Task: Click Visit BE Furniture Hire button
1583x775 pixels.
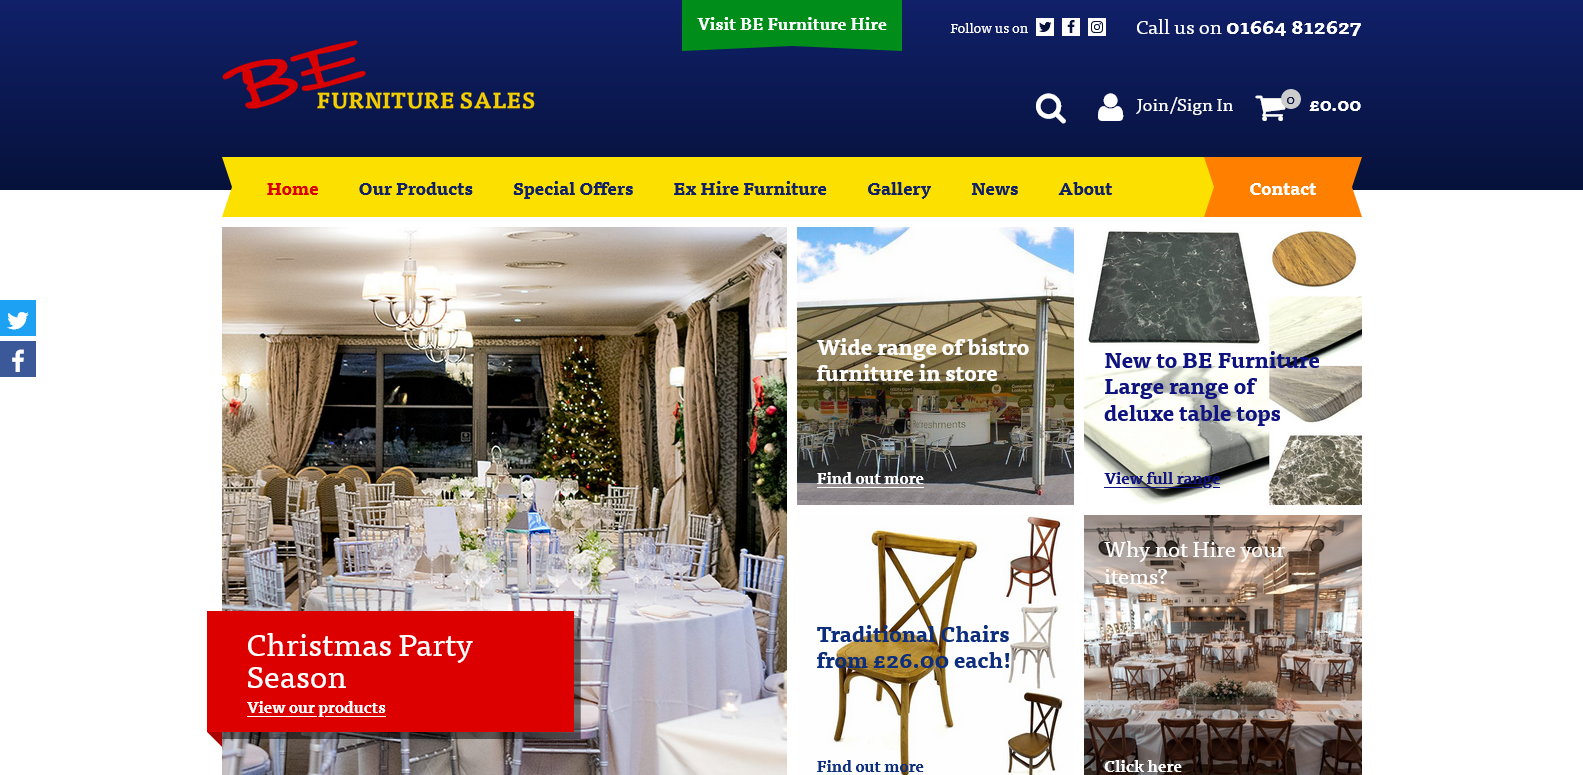Action: click(x=792, y=25)
